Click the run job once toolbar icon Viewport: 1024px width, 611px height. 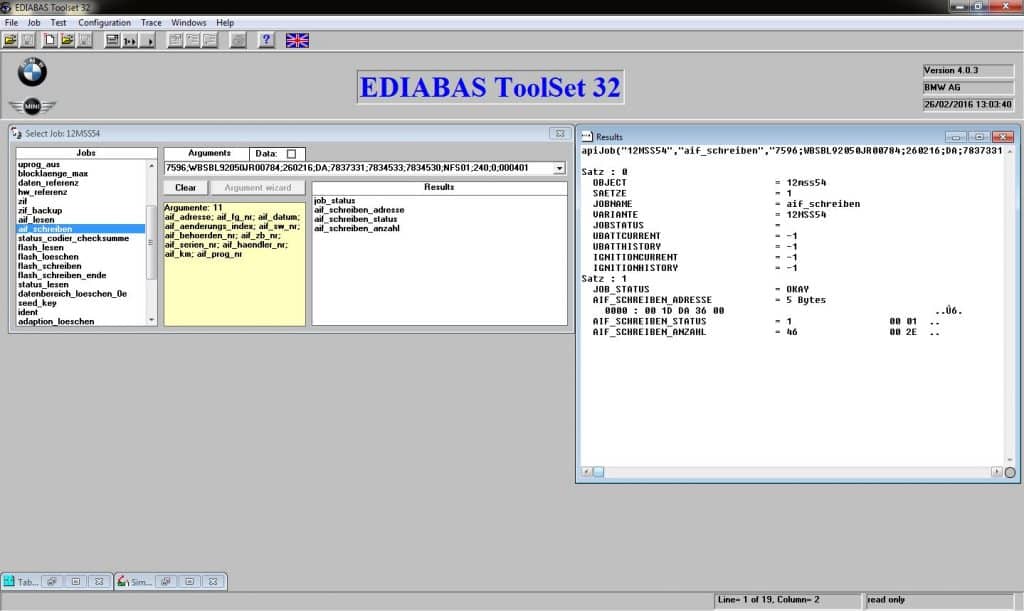click(x=129, y=40)
